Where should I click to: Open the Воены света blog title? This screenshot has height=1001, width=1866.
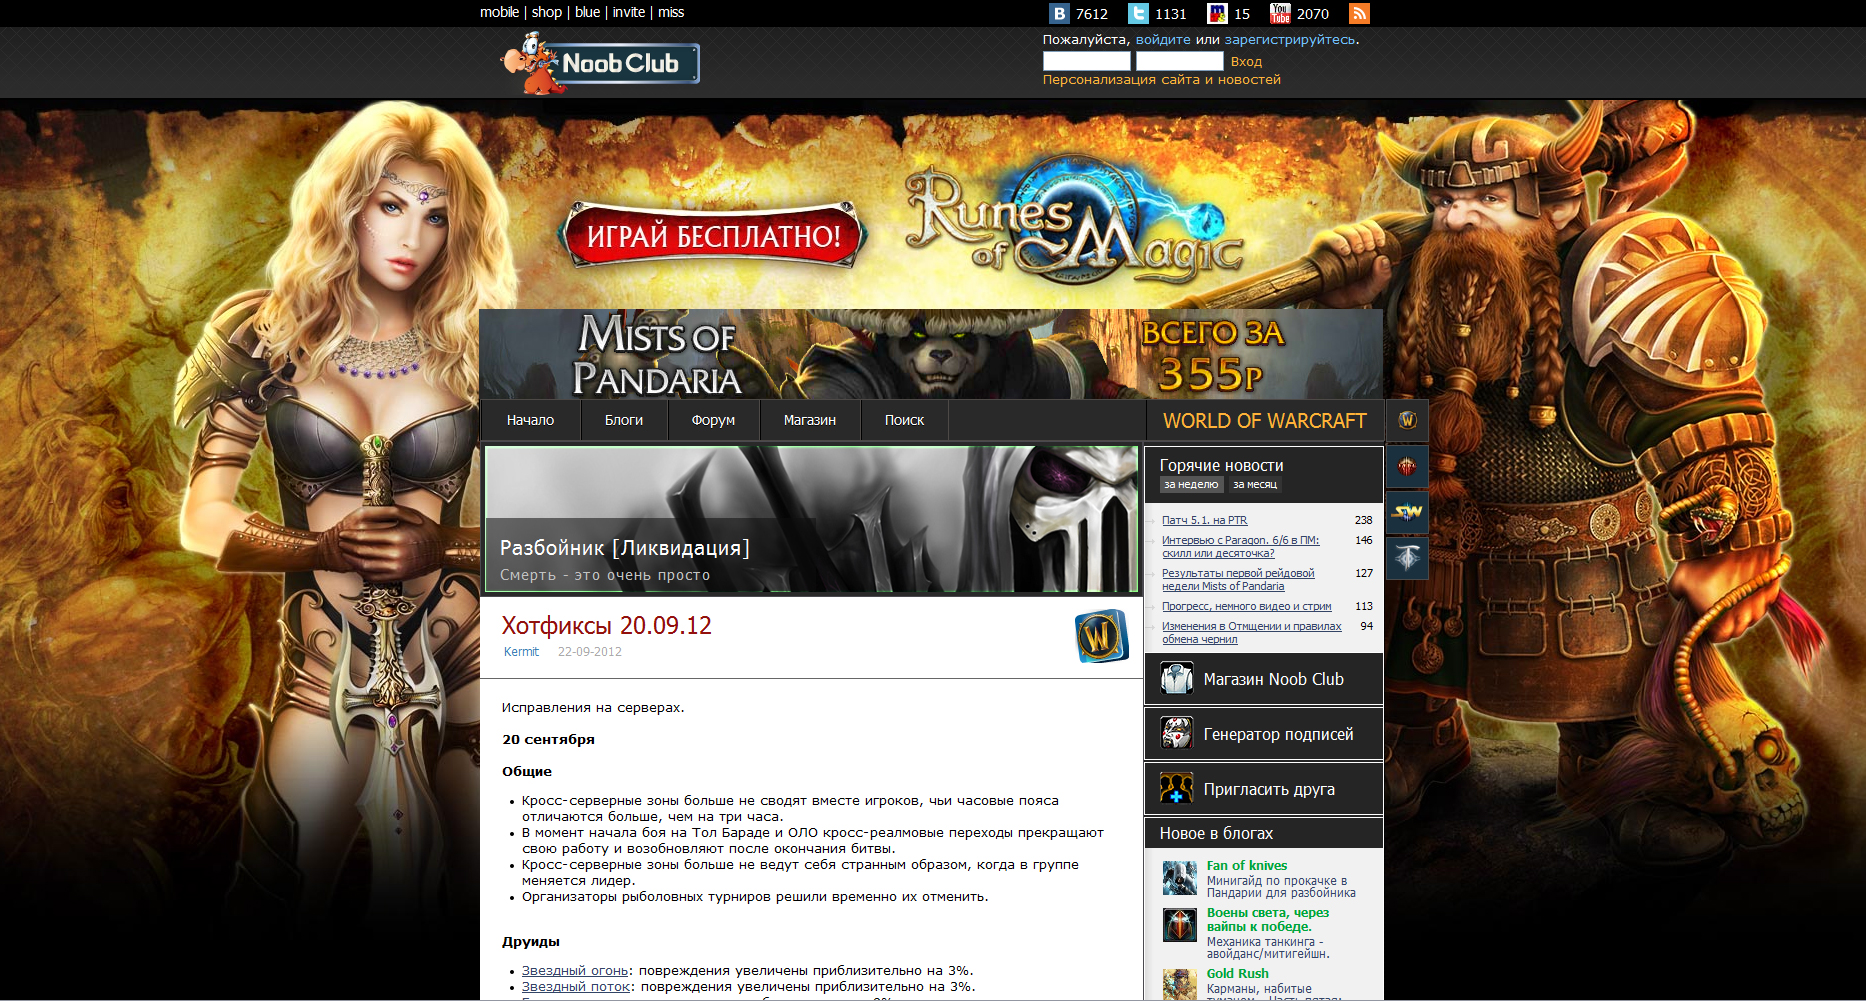[x=1268, y=920]
